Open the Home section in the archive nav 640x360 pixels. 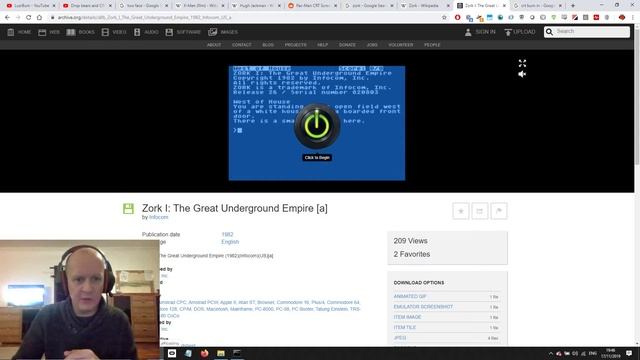click(x=19, y=32)
